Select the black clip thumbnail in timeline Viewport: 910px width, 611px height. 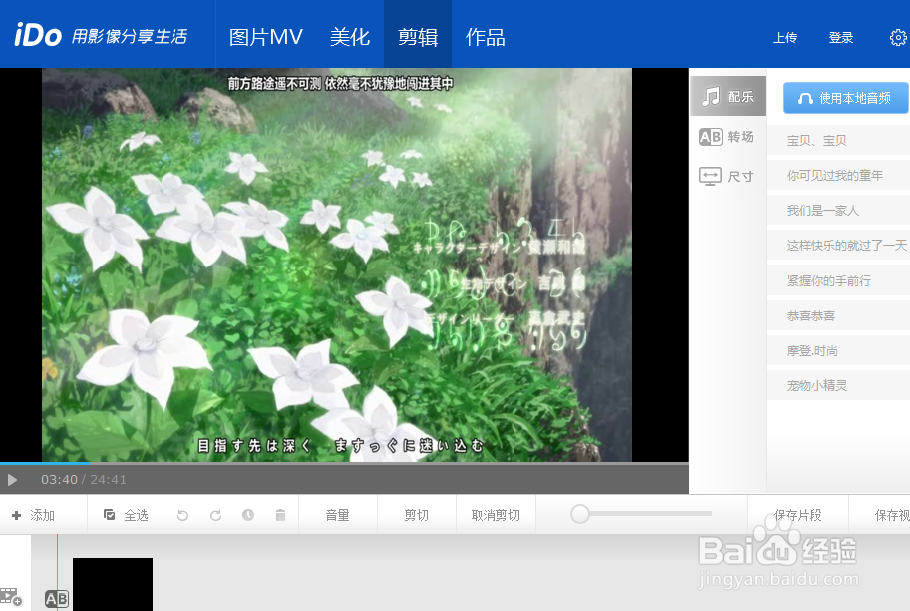click(113, 584)
